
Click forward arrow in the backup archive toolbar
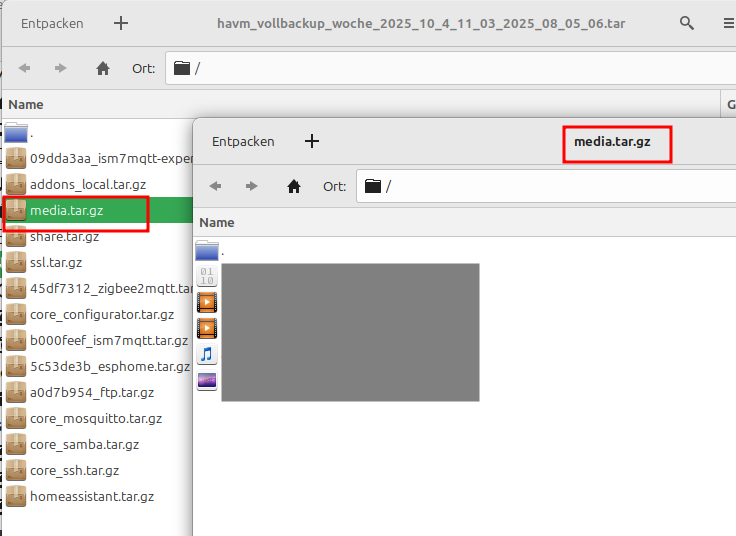click(x=61, y=69)
